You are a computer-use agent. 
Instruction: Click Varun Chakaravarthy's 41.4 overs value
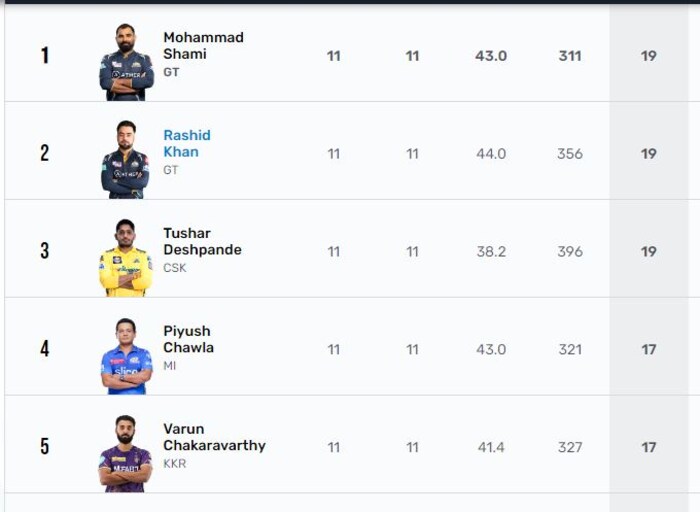click(491, 448)
